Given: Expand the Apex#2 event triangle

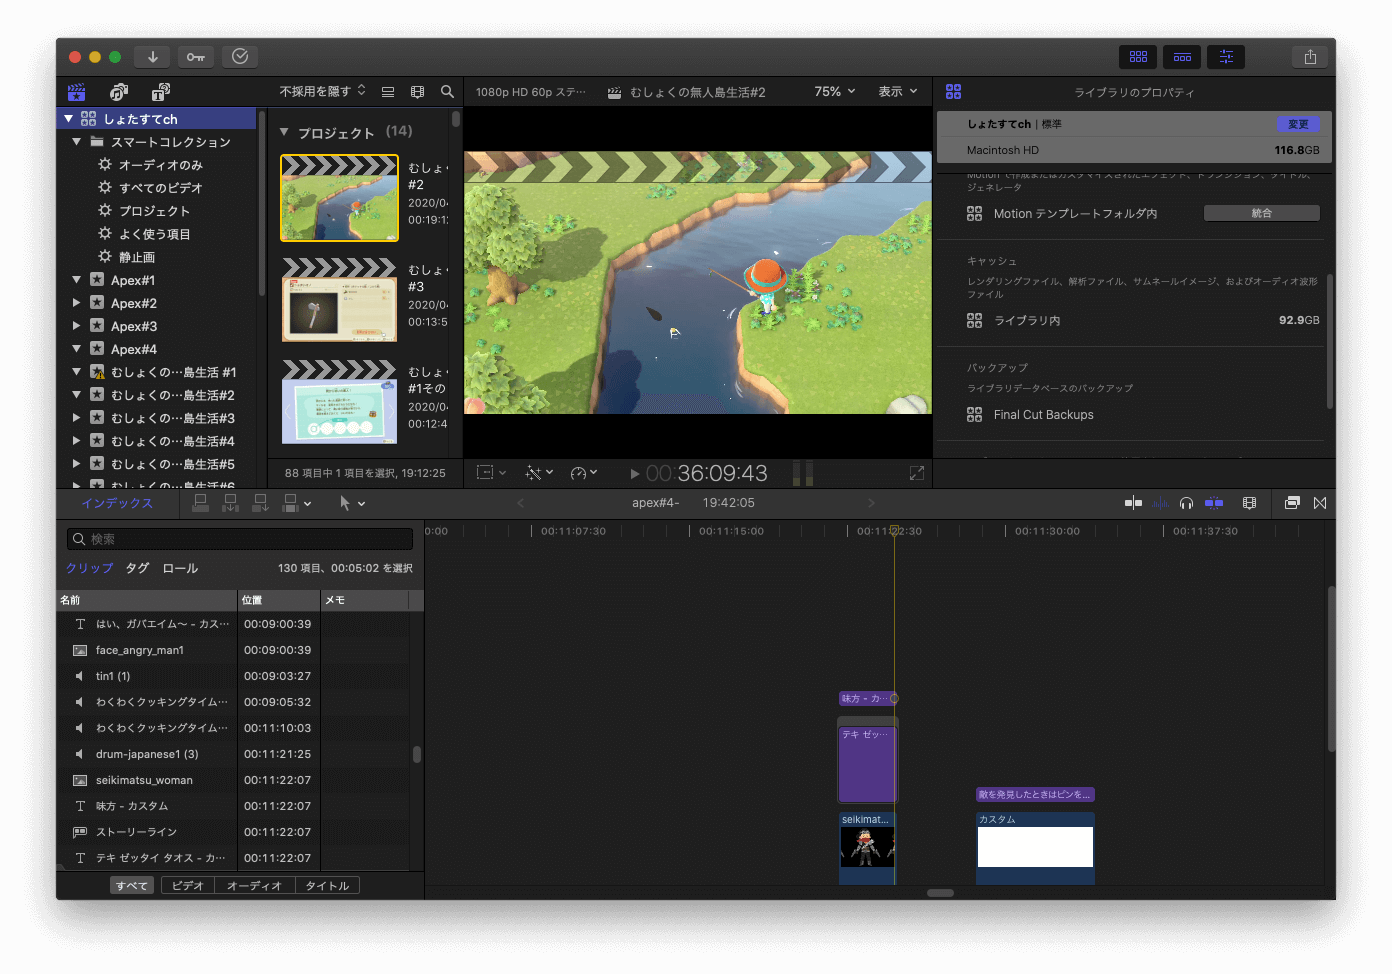Looking at the screenshot, I should (77, 302).
